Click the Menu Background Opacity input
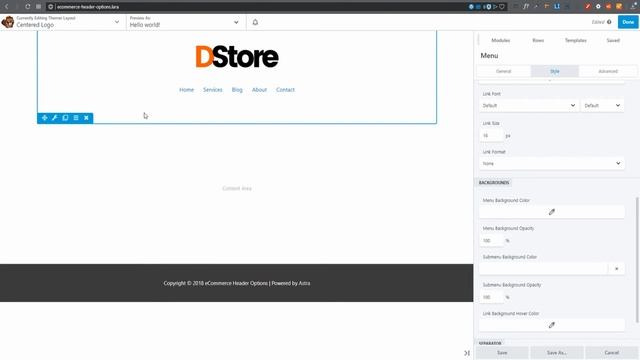Image resolution: width=640 pixels, height=360 pixels. click(491, 241)
